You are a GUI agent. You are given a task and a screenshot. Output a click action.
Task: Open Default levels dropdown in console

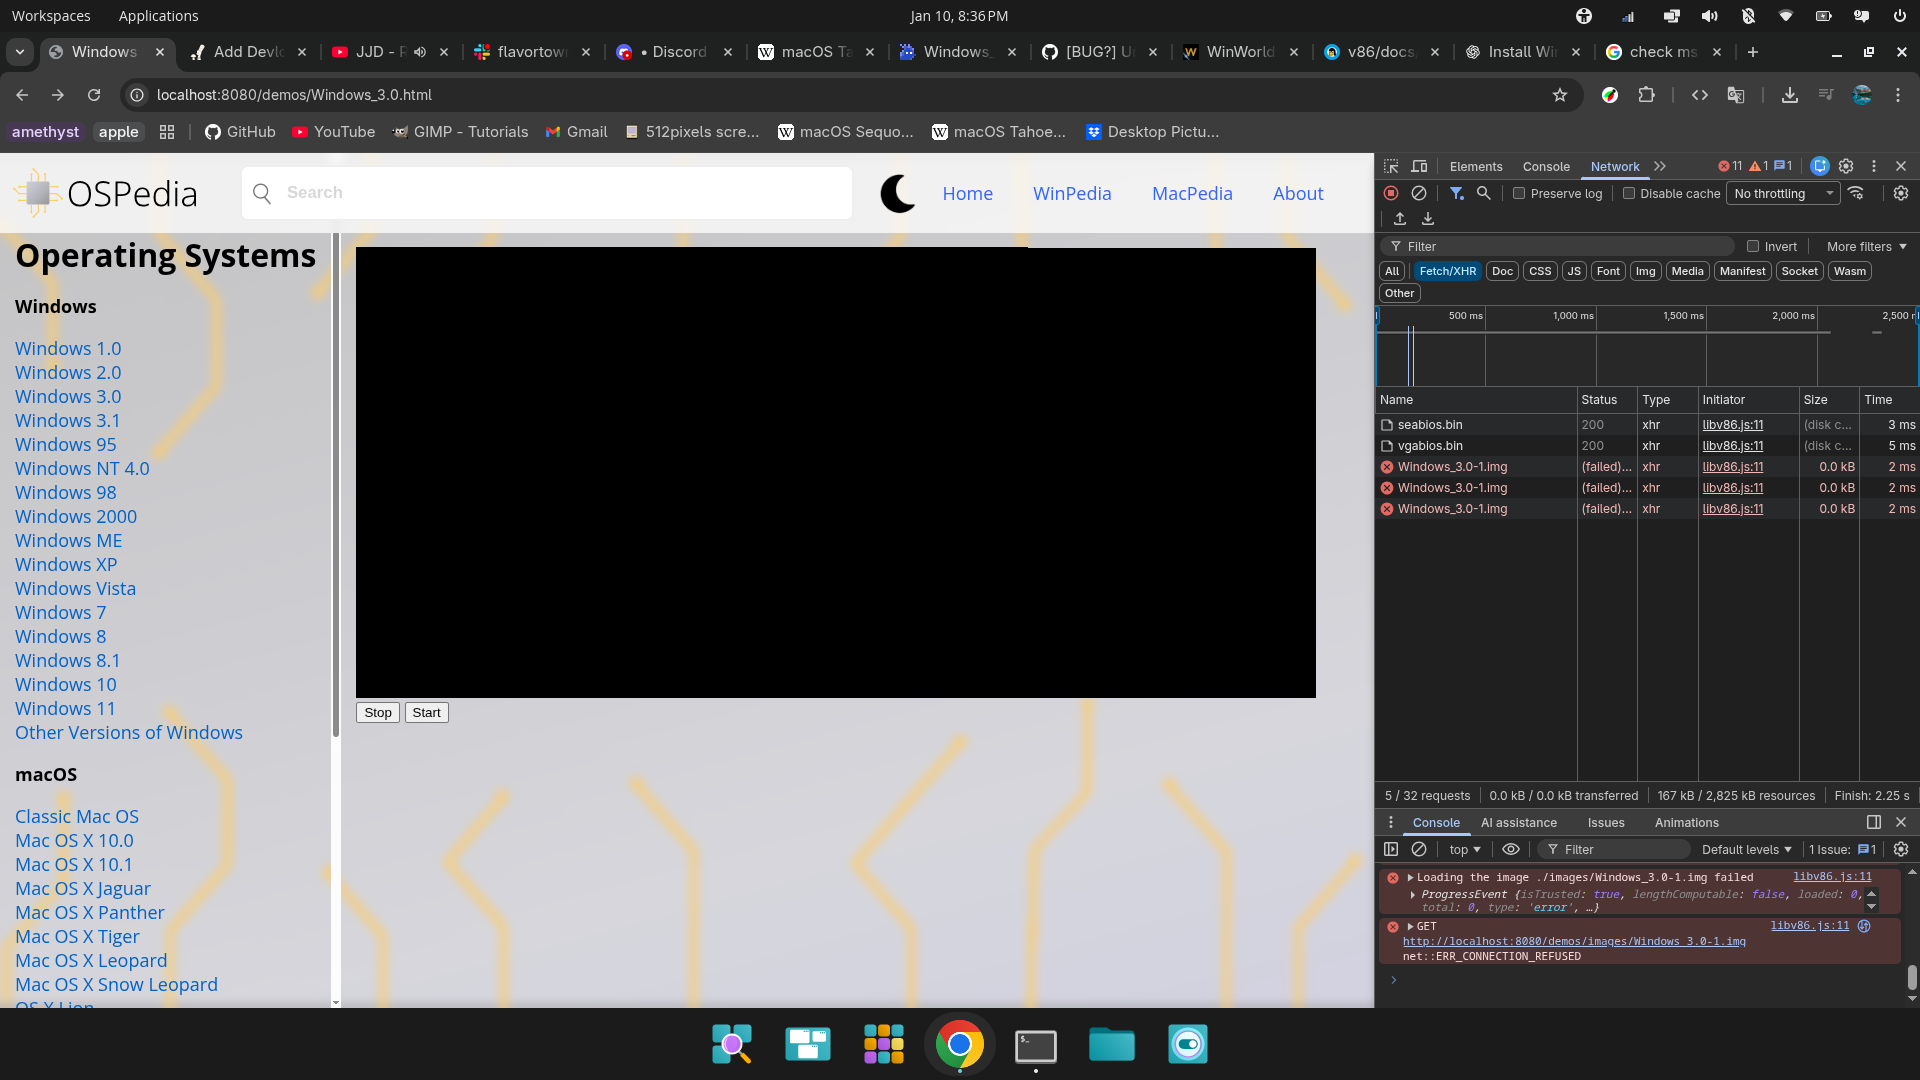coord(1746,850)
